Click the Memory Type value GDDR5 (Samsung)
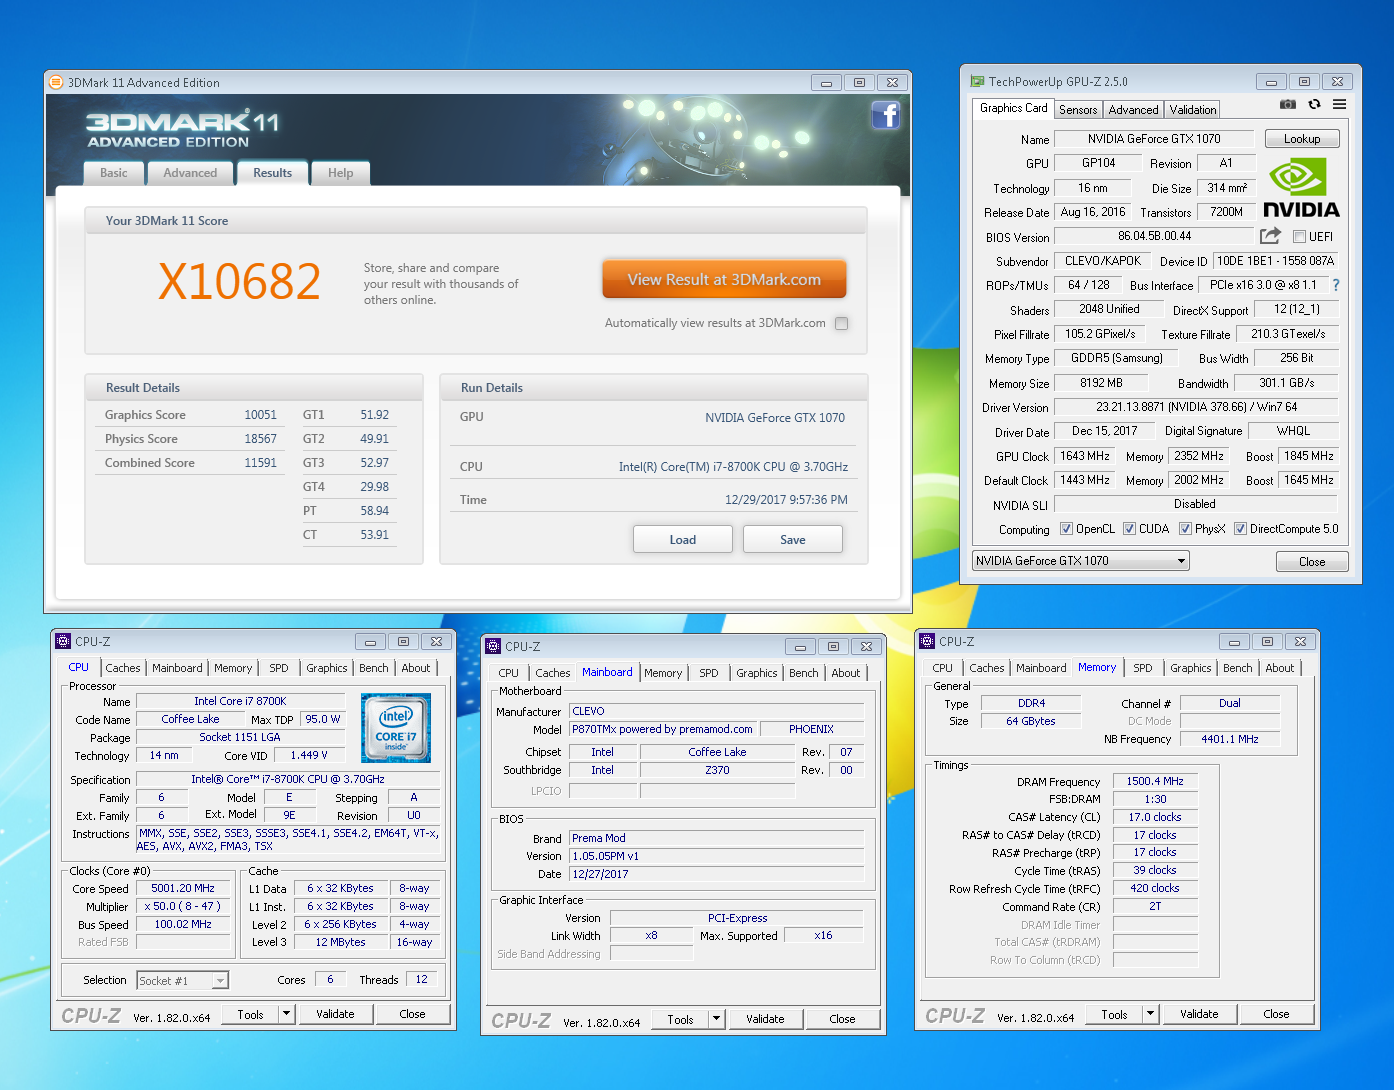Image resolution: width=1394 pixels, height=1090 pixels. 1117,358
